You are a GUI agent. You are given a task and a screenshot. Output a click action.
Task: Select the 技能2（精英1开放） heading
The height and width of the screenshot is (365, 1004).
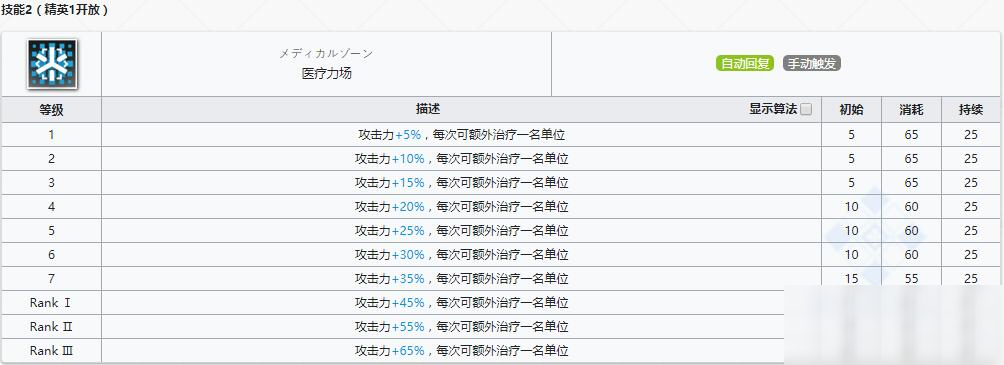pos(55,10)
